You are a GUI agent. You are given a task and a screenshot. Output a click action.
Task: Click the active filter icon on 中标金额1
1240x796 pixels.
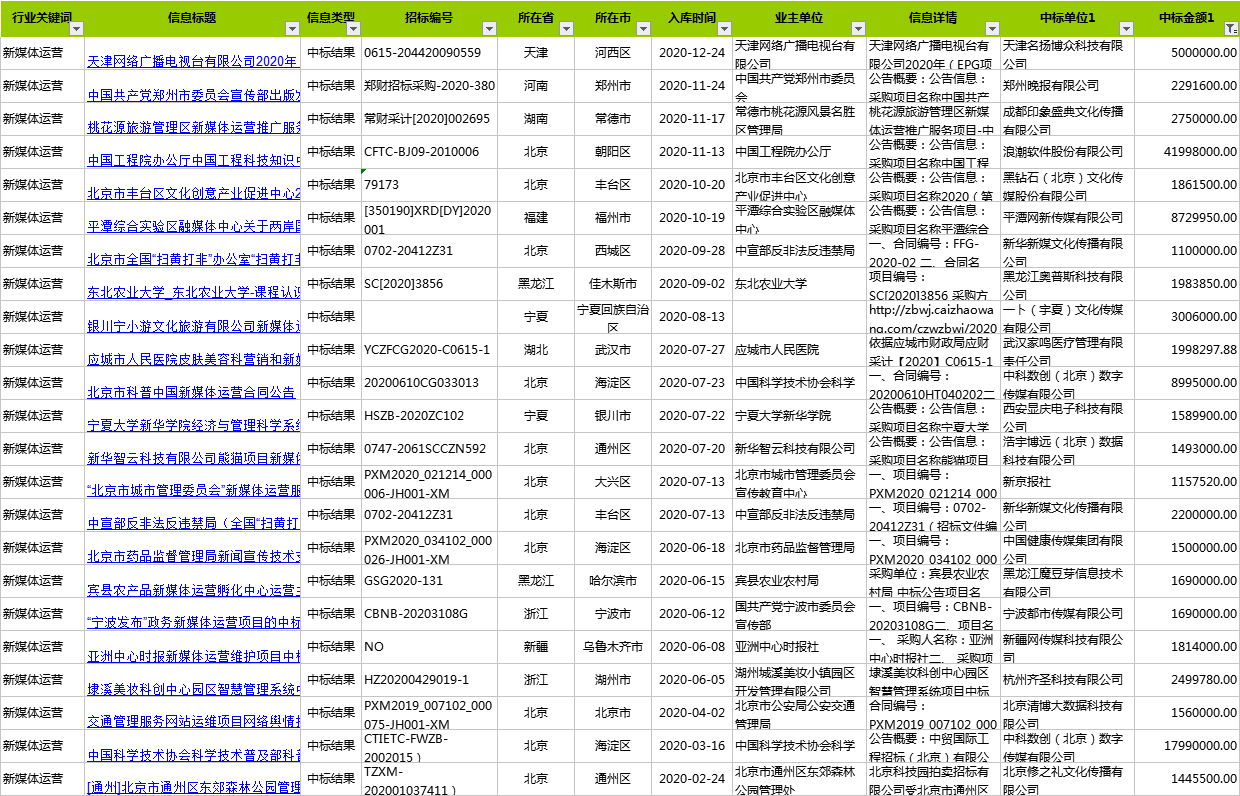(1230, 29)
